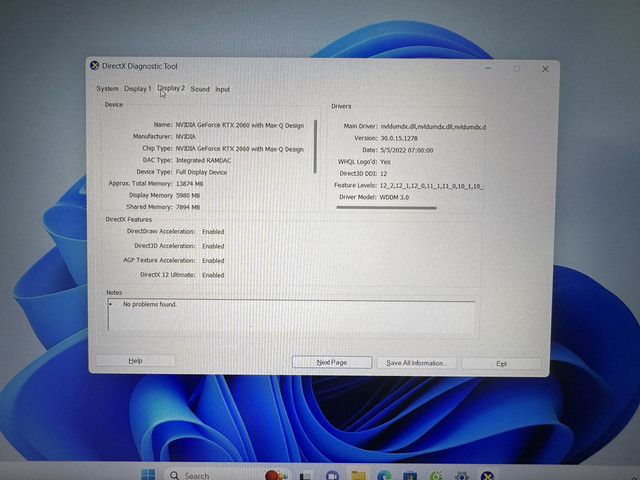Click the Main Driver value nvldumdx.dll
This screenshot has width=640, height=480.
click(433, 127)
